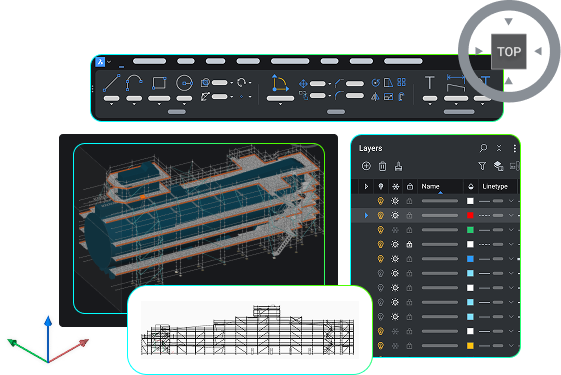The width and height of the screenshot is (561, 375).
Task: Create a new layer with plus icon
Action: [x=366, y=166]
